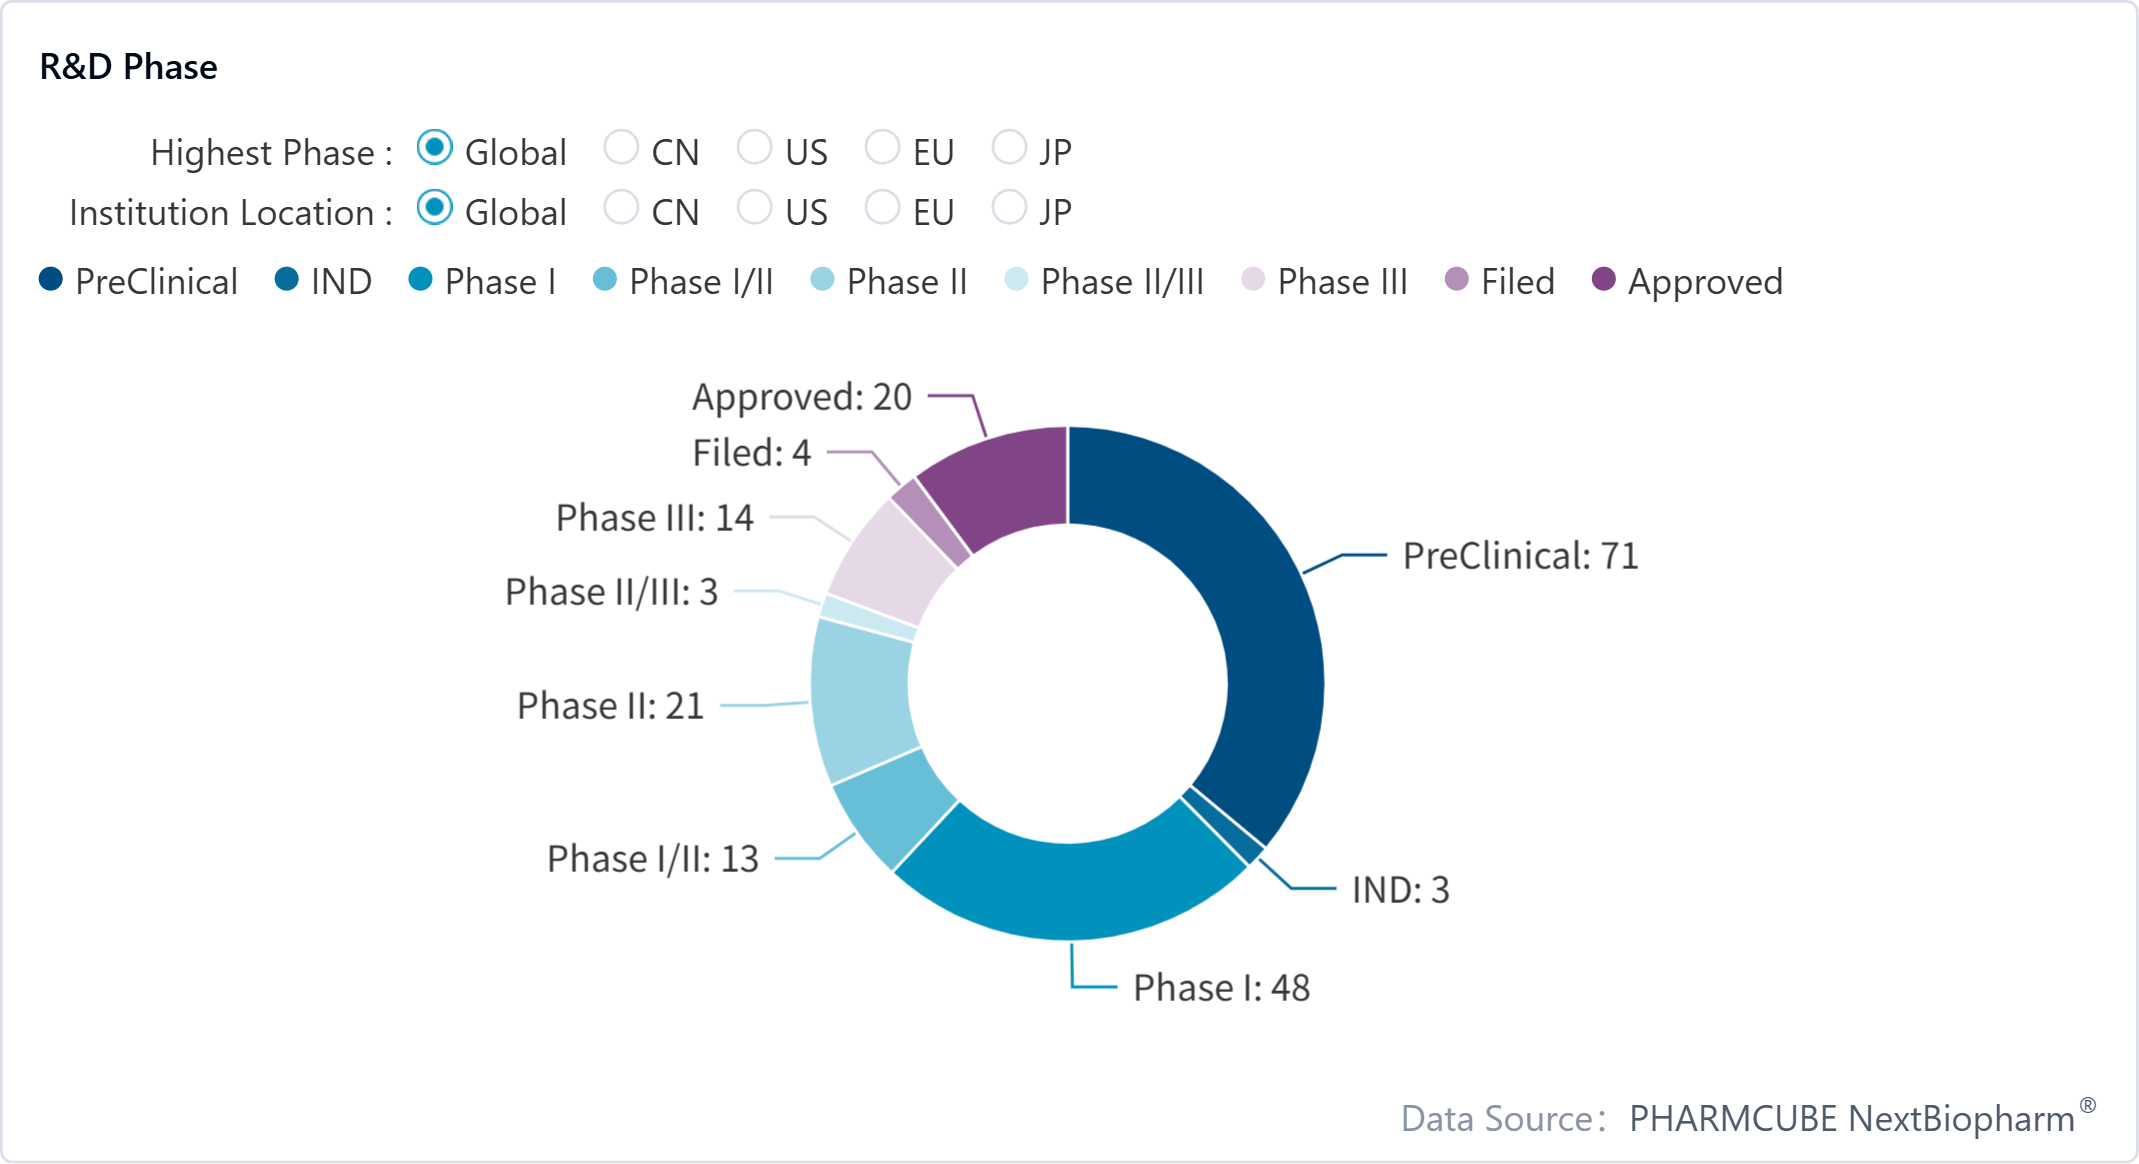Select JP for Institution Location

click(x=1009, y=208)
